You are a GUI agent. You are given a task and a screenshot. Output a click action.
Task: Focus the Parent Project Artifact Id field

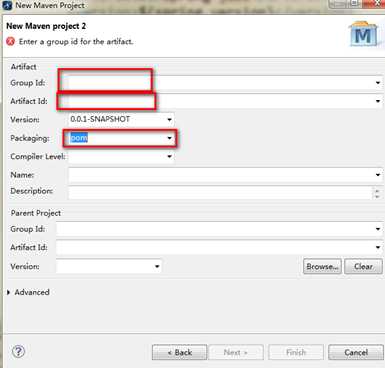click(x=219, y=247)
